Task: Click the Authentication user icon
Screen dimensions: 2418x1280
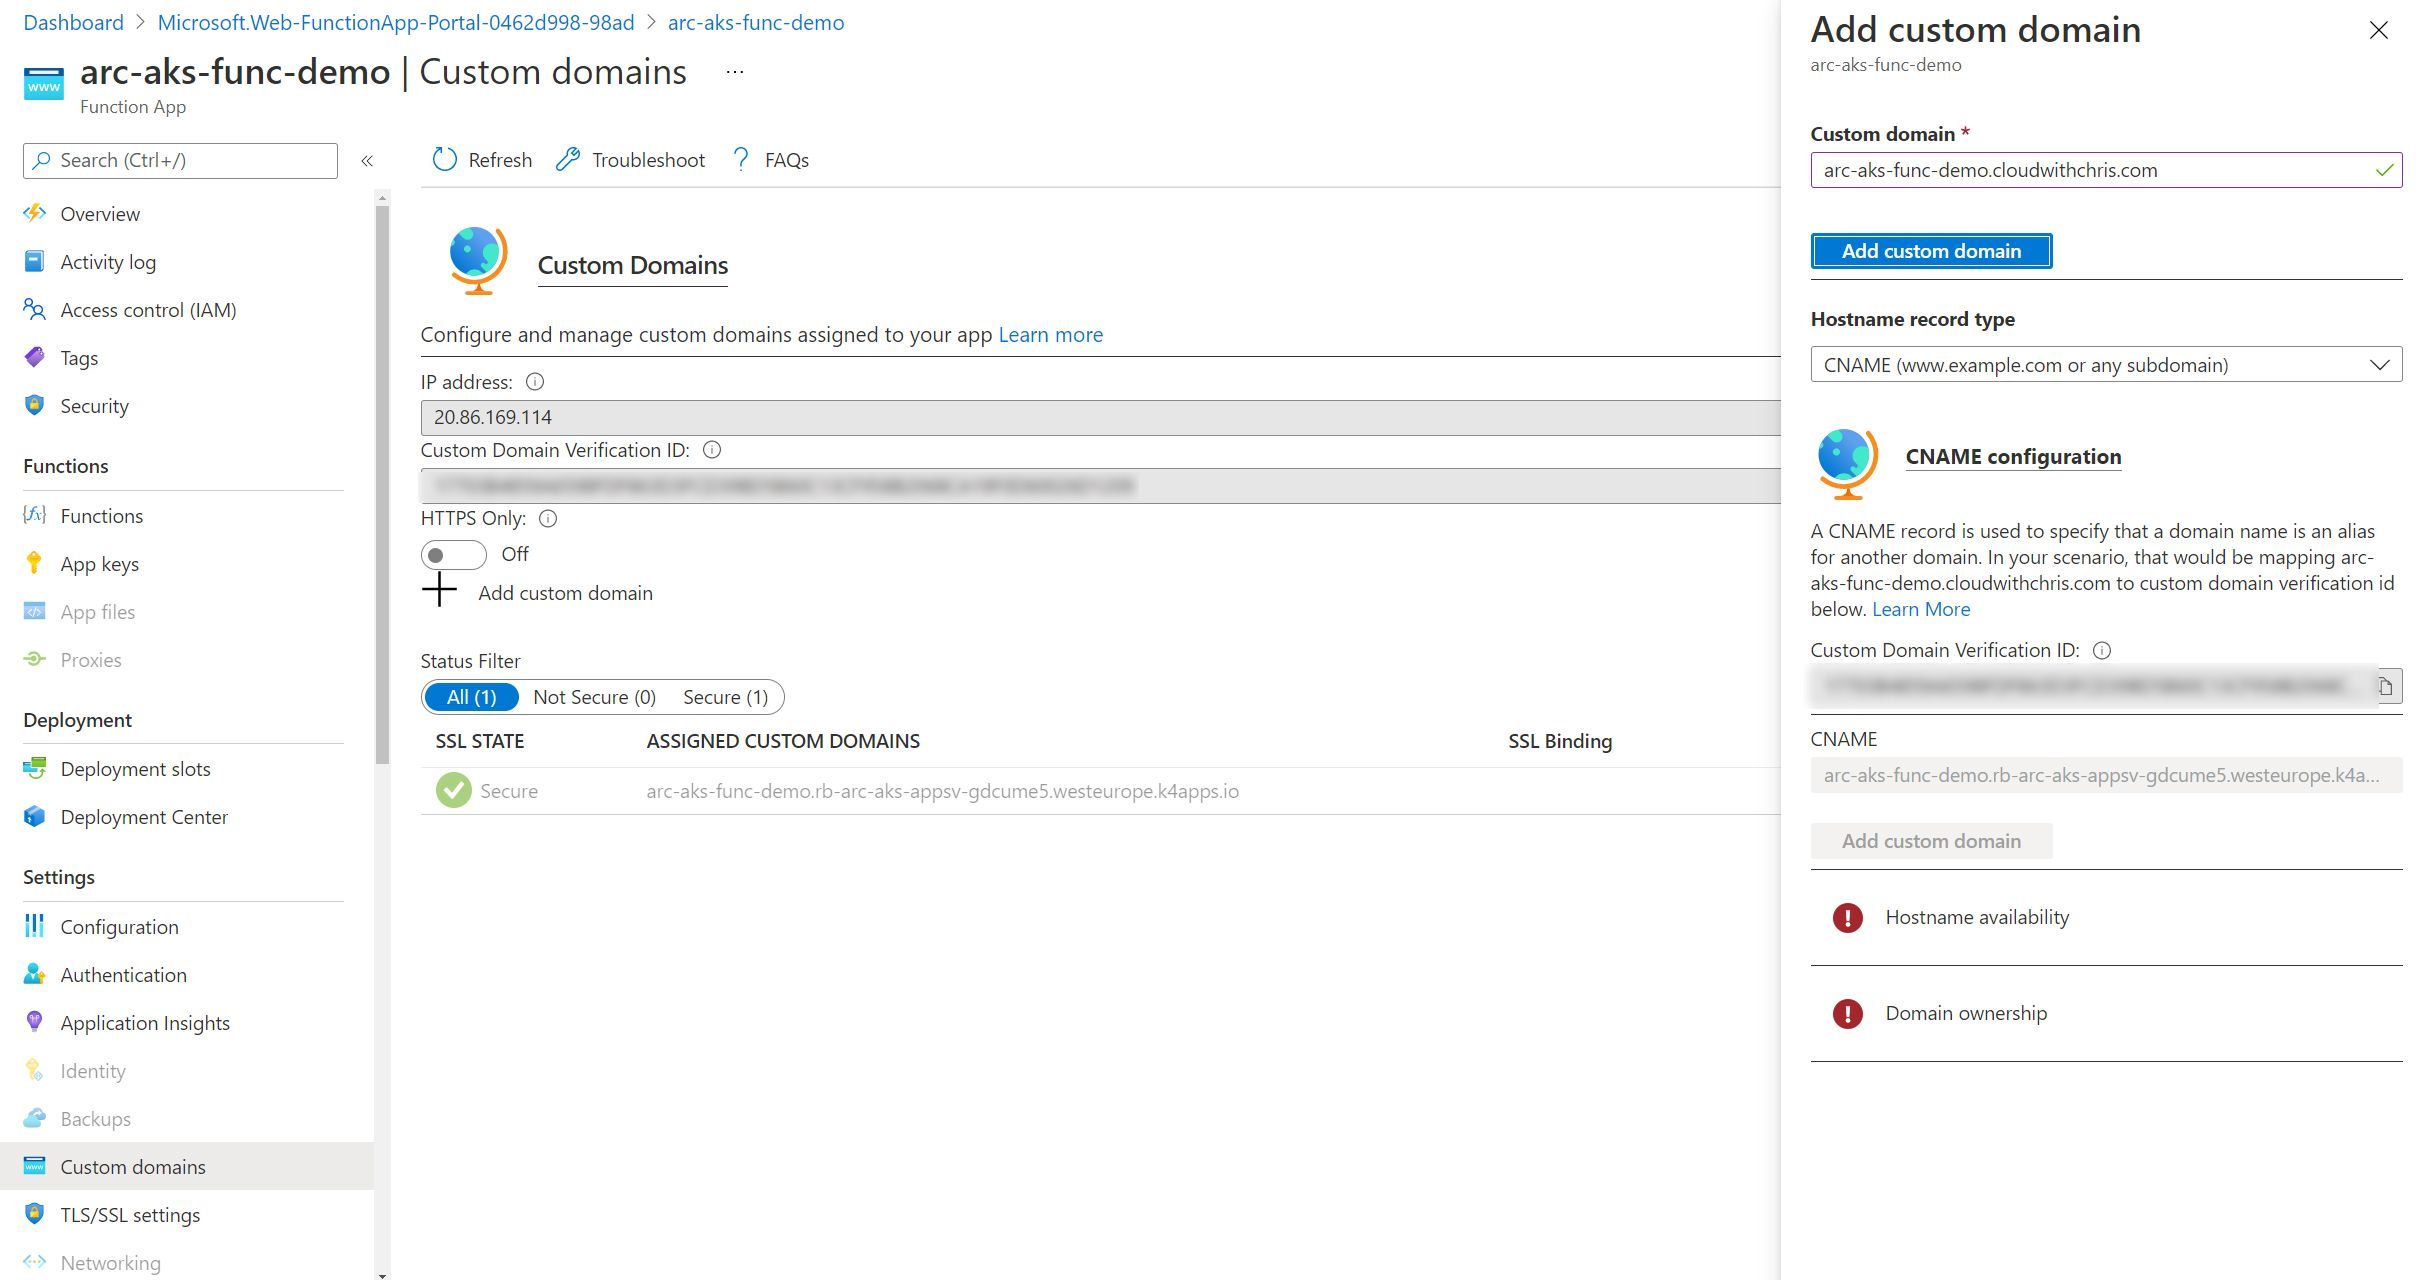Action: (x=34, y=974)
